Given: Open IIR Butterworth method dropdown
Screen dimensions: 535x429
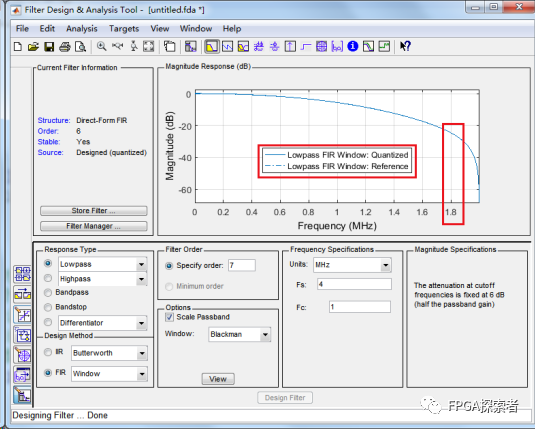Looking at the screenshot, I should [x=142, y=353].
